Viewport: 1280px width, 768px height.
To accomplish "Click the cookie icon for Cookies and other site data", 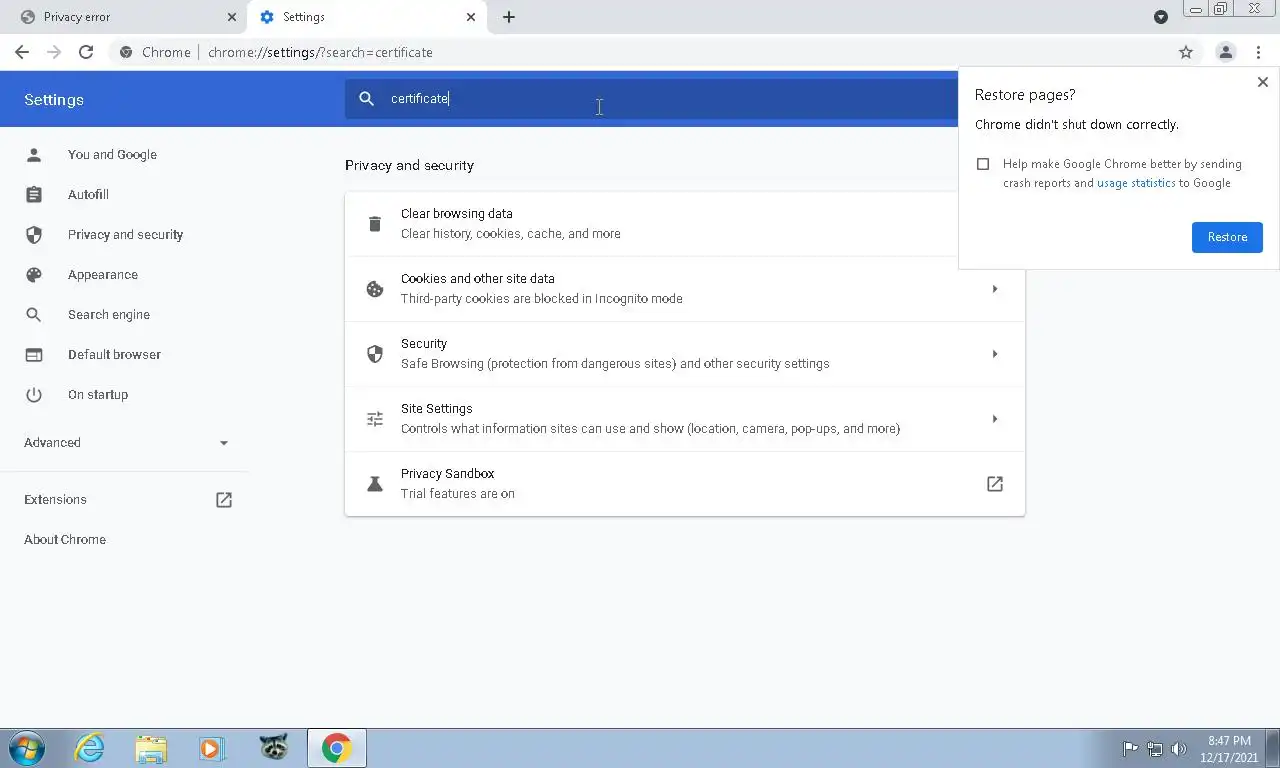I will [x=375, y=289].
